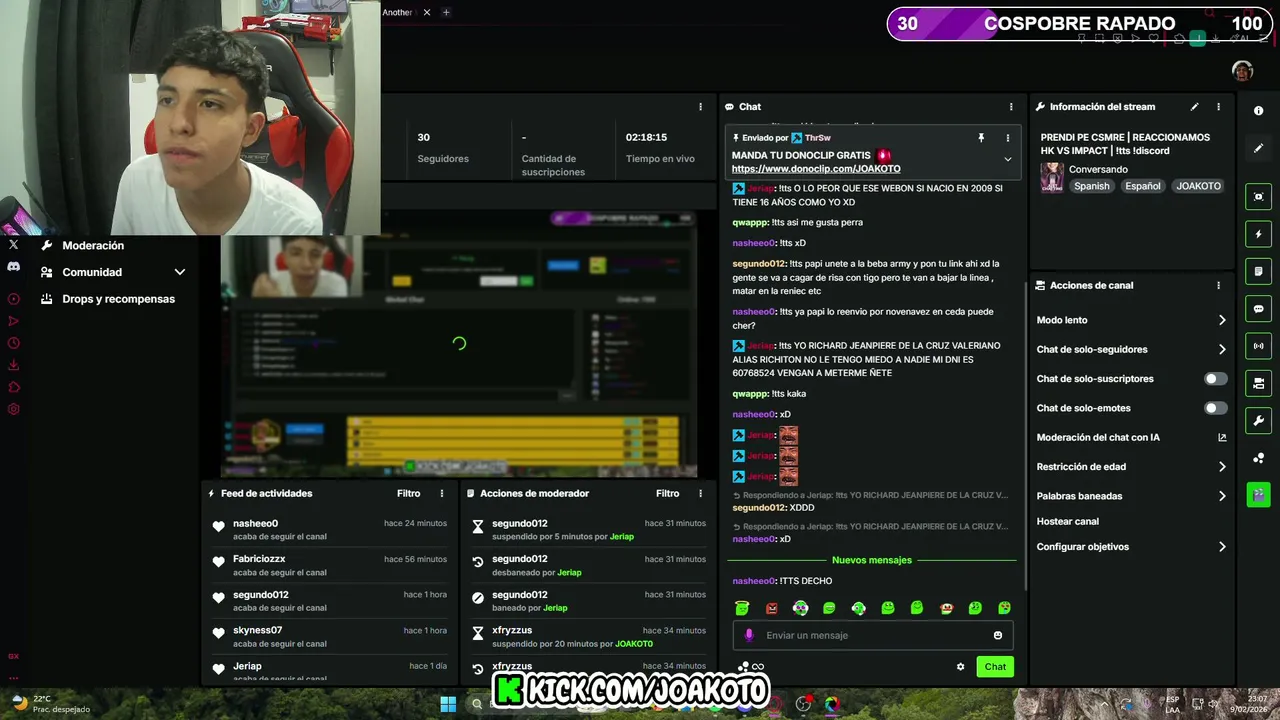The height and width of the screenshot is (720, 1280).
Task: Click Hostear canal action
Action: tap(1068, 521)
